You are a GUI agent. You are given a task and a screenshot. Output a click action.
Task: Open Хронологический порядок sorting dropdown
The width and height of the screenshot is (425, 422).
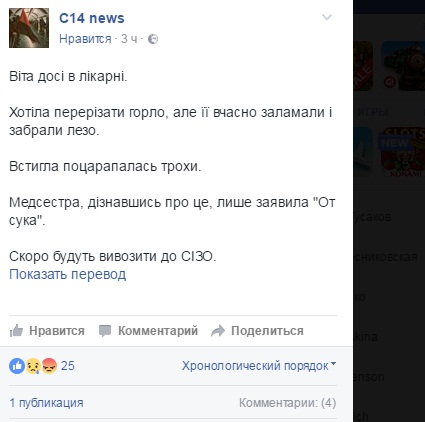259,366
